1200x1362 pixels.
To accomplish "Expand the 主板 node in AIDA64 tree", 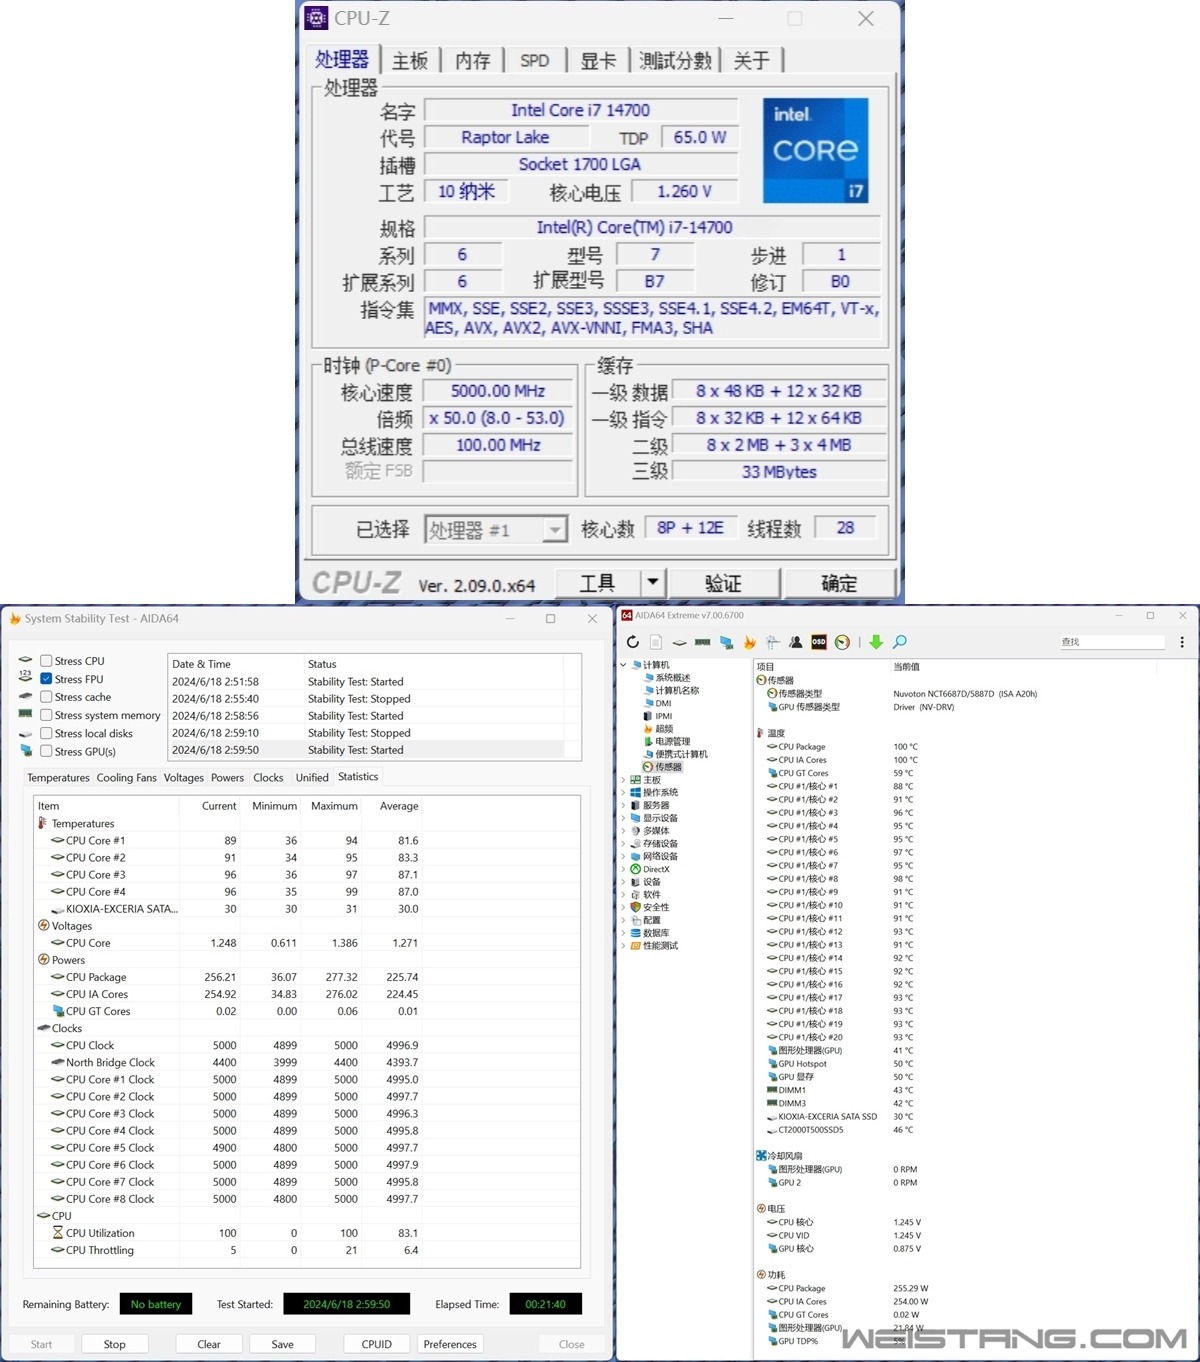I will 623,780.
